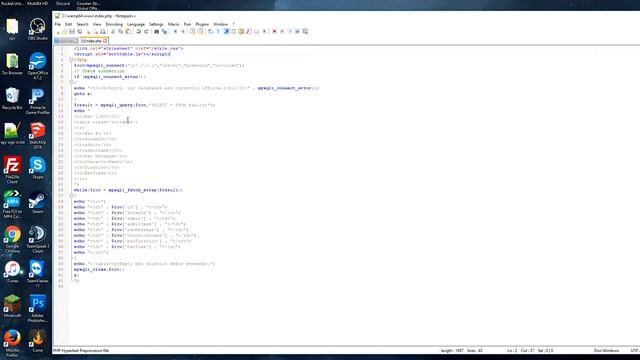Click the SketchUp desktop icon
Screen dimensions: 640x360
pyautogui.click(x=38, y=135)
